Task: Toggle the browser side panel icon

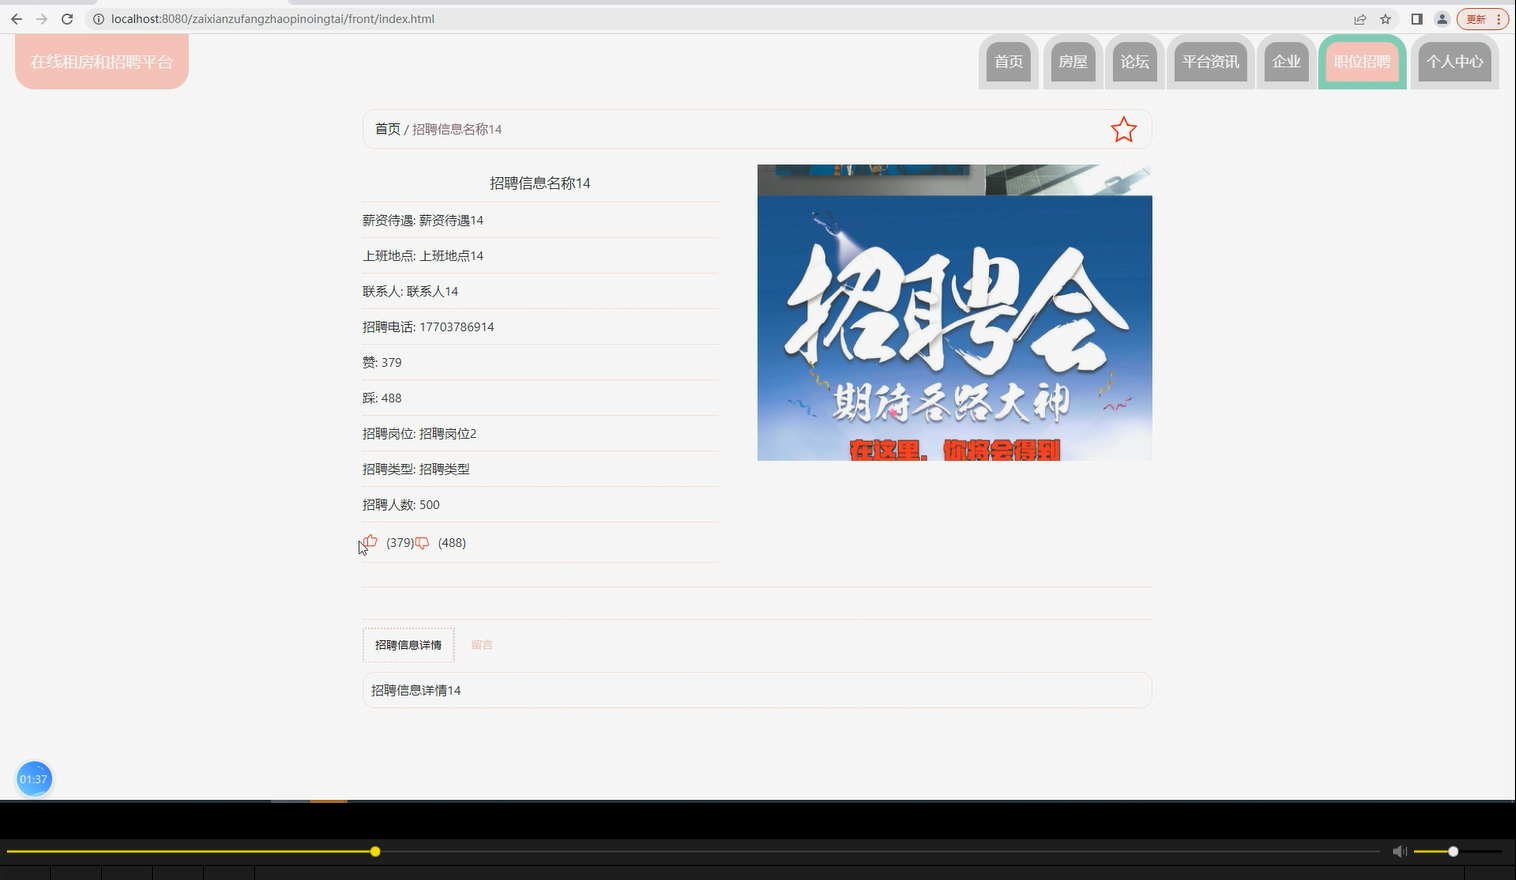Action: [x=1415, y=18]
